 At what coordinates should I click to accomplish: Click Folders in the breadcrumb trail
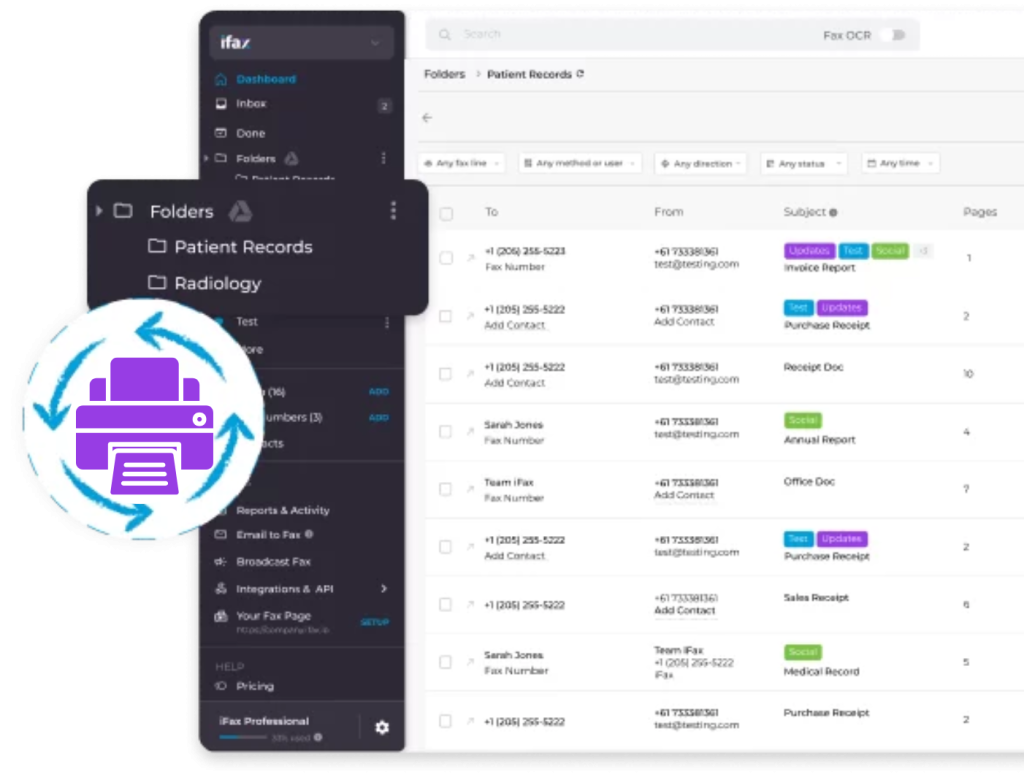[x=444, y=73]
